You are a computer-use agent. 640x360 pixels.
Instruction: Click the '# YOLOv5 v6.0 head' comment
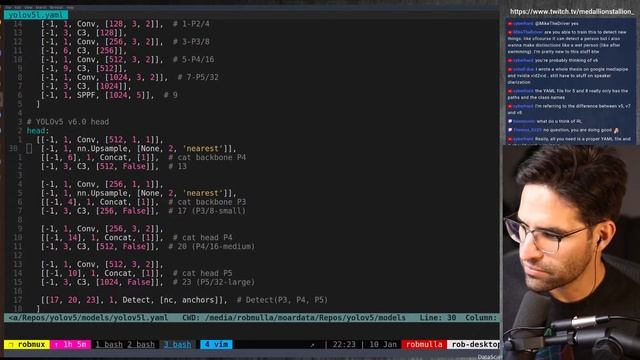68,122
